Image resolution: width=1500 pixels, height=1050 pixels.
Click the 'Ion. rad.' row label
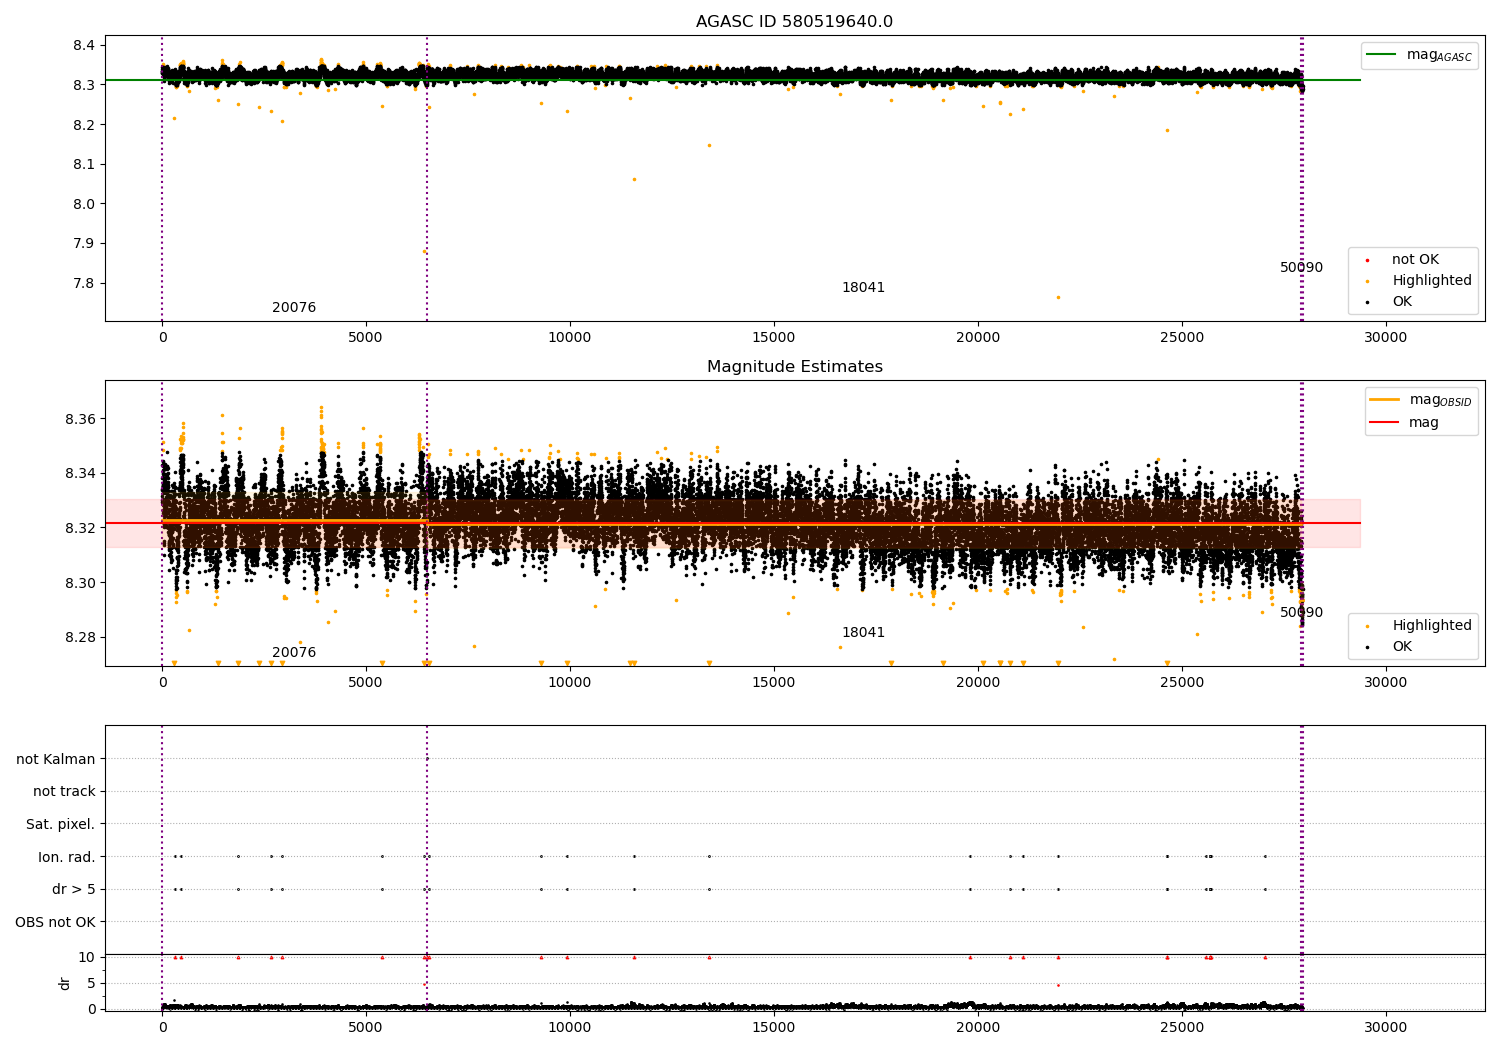point(67,857)
